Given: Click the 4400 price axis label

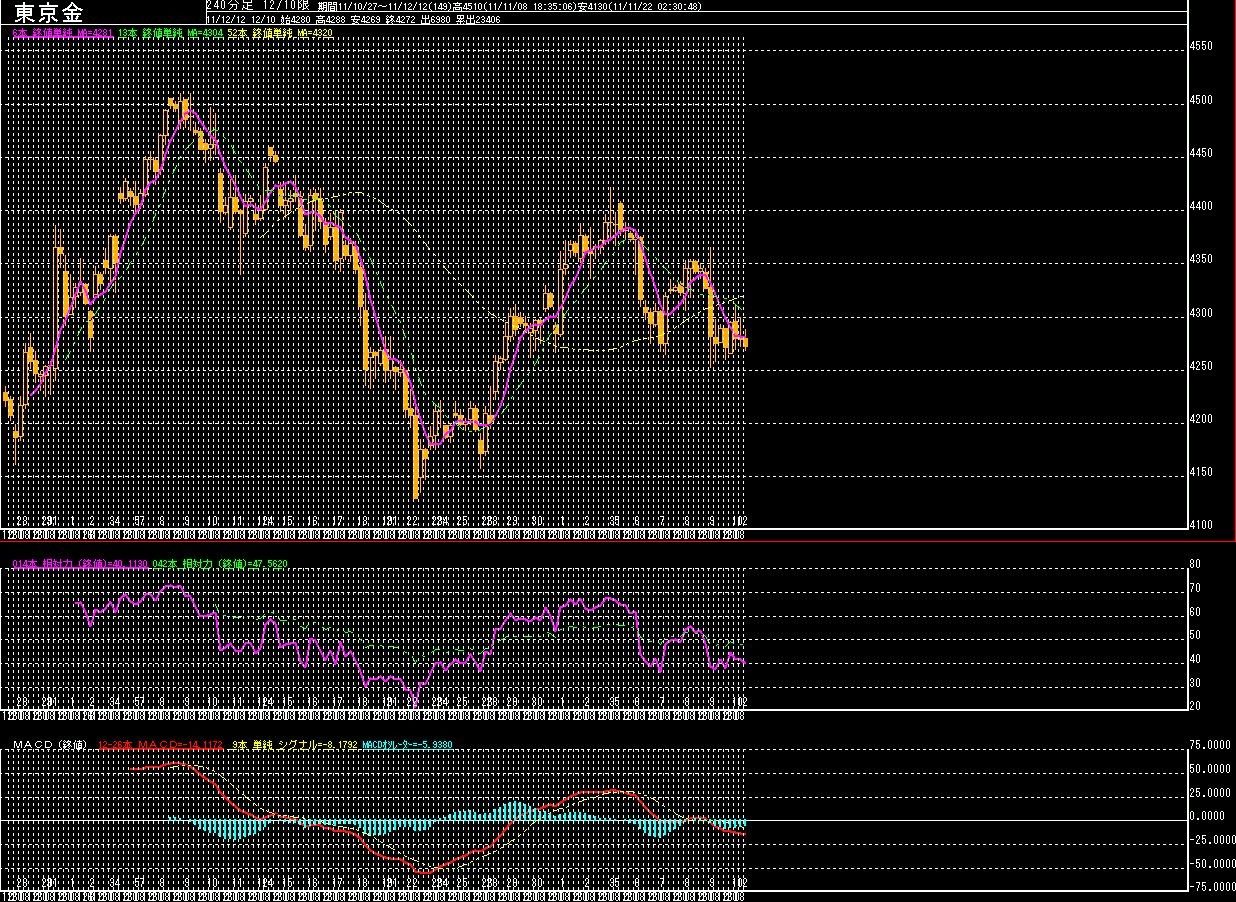Looking at the screenshot, I should 1201,206.
